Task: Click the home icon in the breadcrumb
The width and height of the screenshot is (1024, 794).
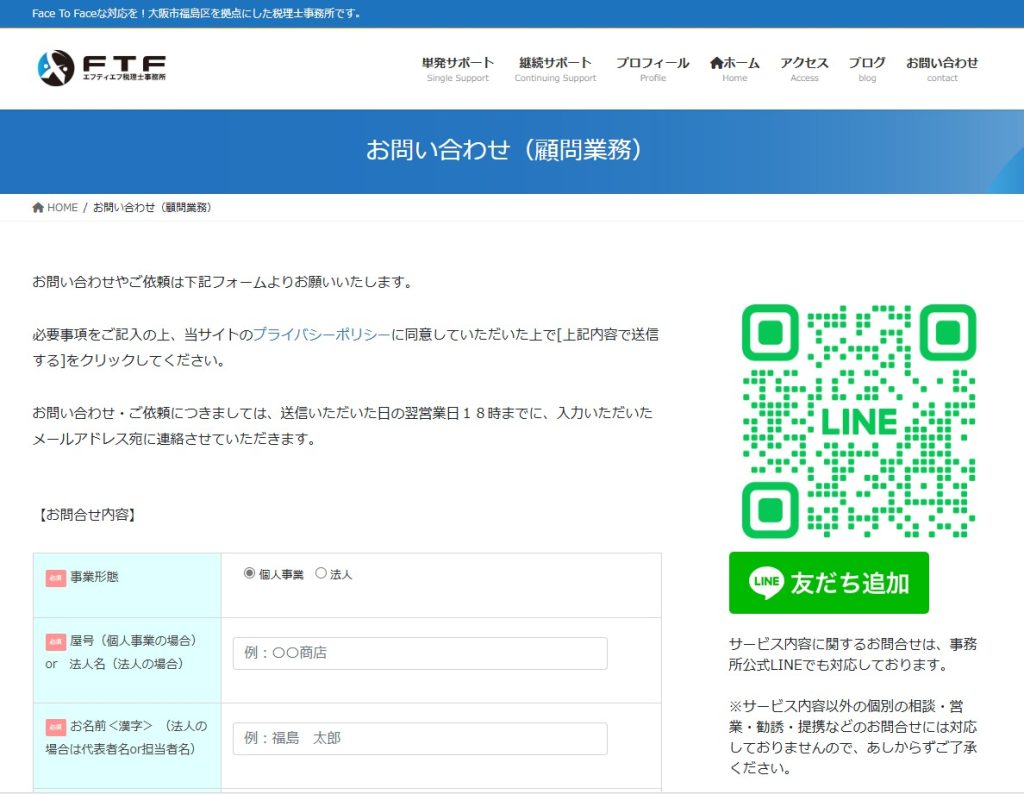Action: [38, 208]
